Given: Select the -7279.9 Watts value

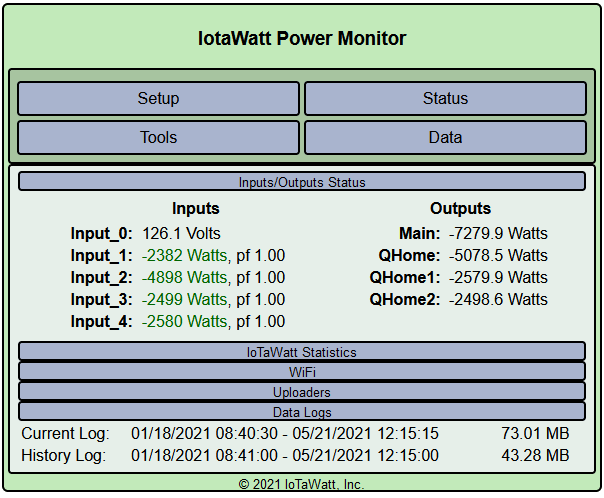Looking at the screenshot, I should point(498,233).
